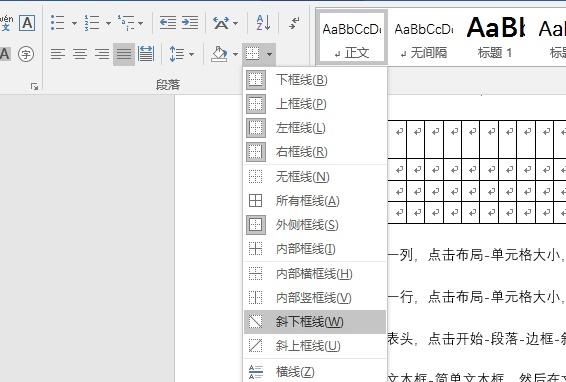This screenshot has width=566, height=382.
Task: Click the numbered list icon
Action: [92, 23]
